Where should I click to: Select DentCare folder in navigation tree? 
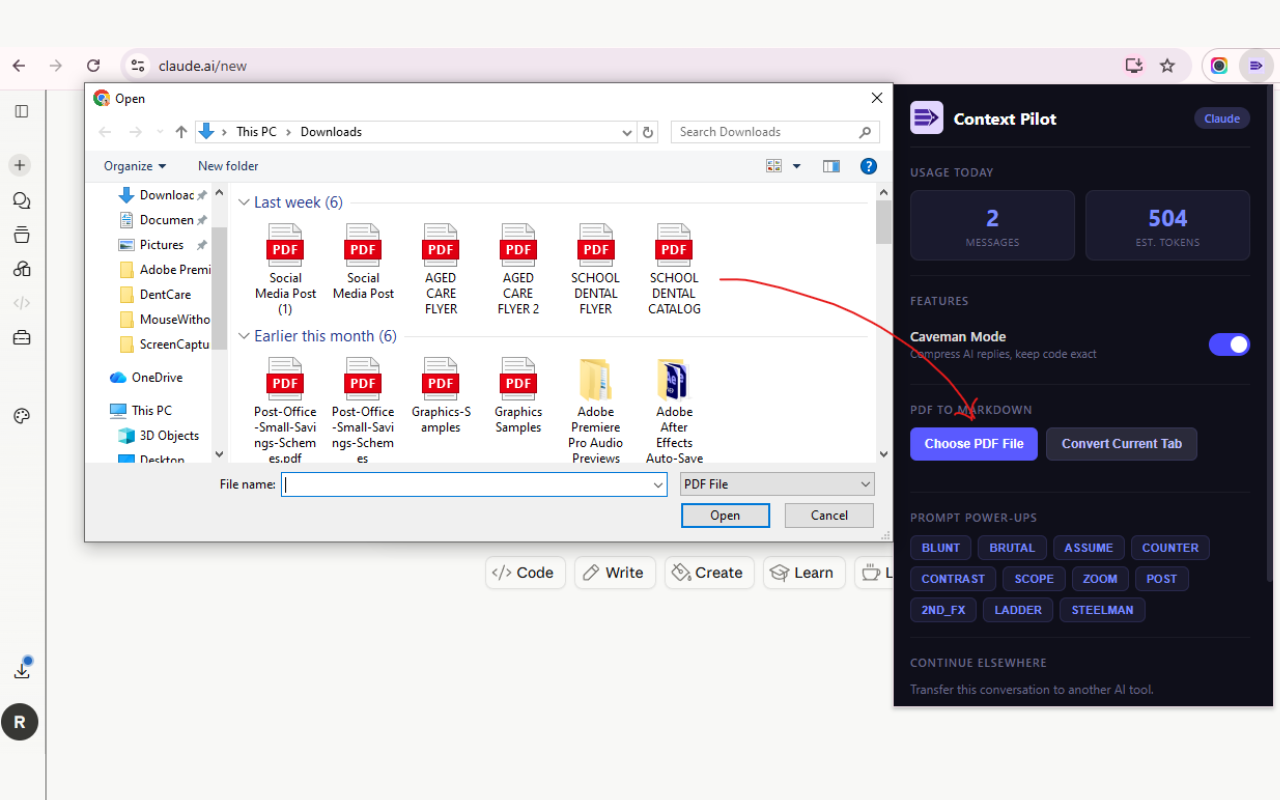(164, 295)
